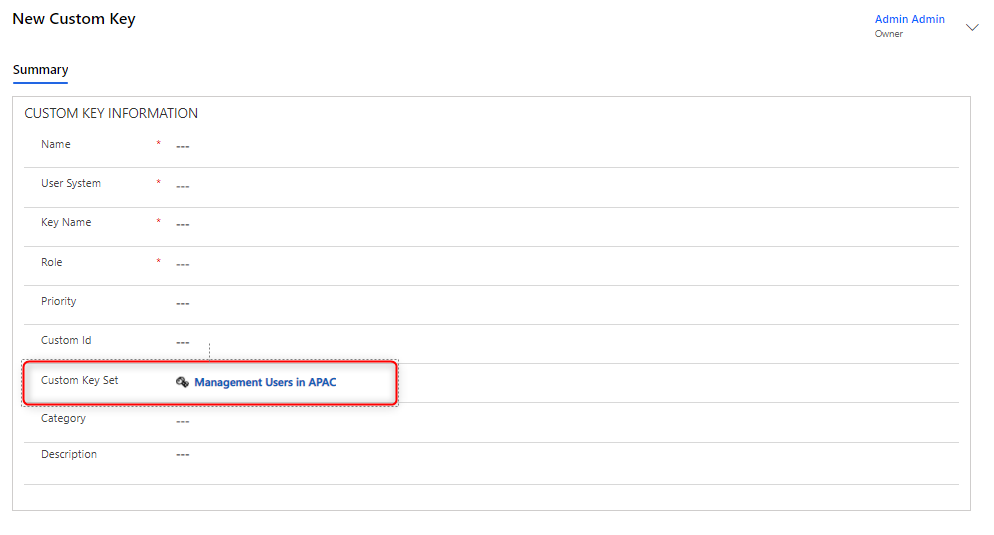This screenshot has height=535, width=994.
Task: Select the Custom Key Set field label
Action: (x=79, y=380)
